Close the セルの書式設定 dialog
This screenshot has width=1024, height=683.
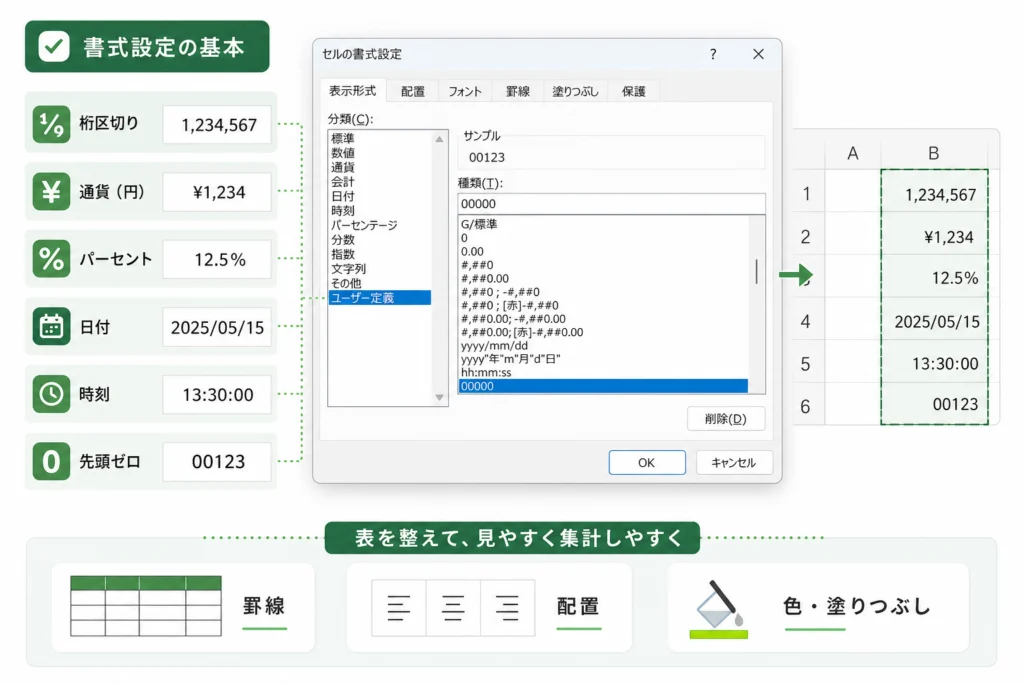tap(758, 54)
